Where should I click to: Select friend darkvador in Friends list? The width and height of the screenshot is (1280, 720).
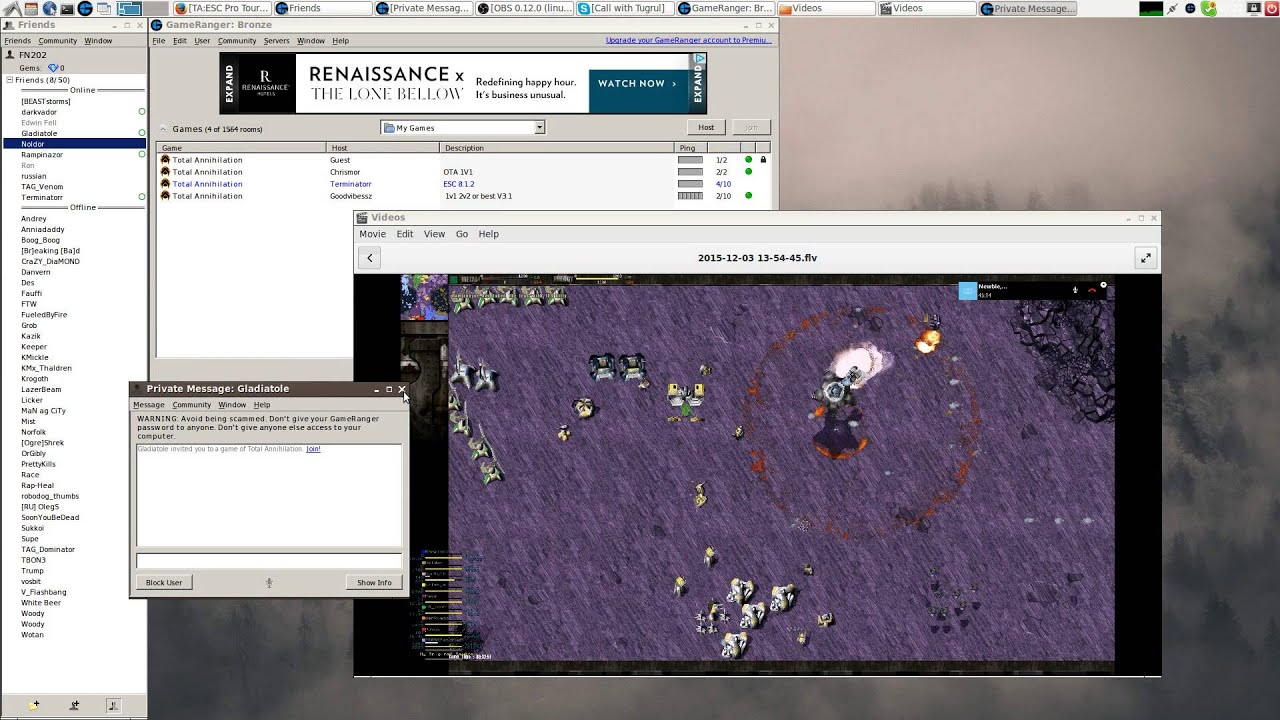[39, 112]
